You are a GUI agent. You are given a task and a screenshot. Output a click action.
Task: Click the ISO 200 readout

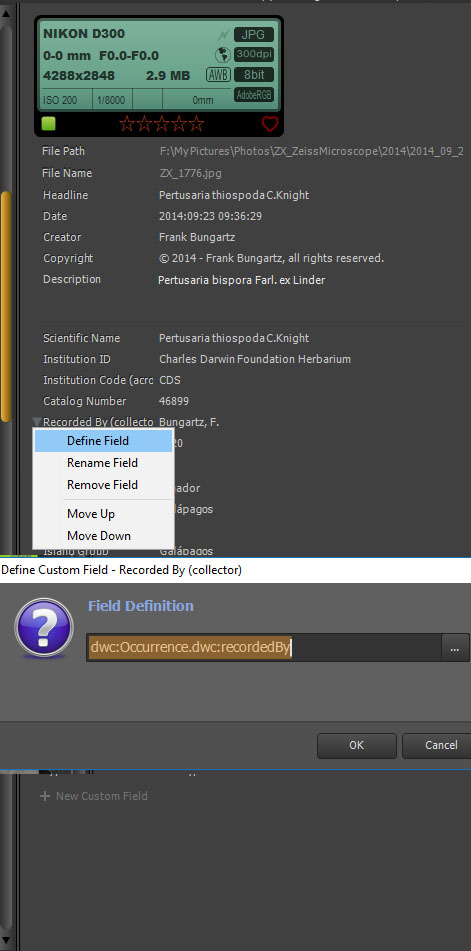(x=60, y=100)
